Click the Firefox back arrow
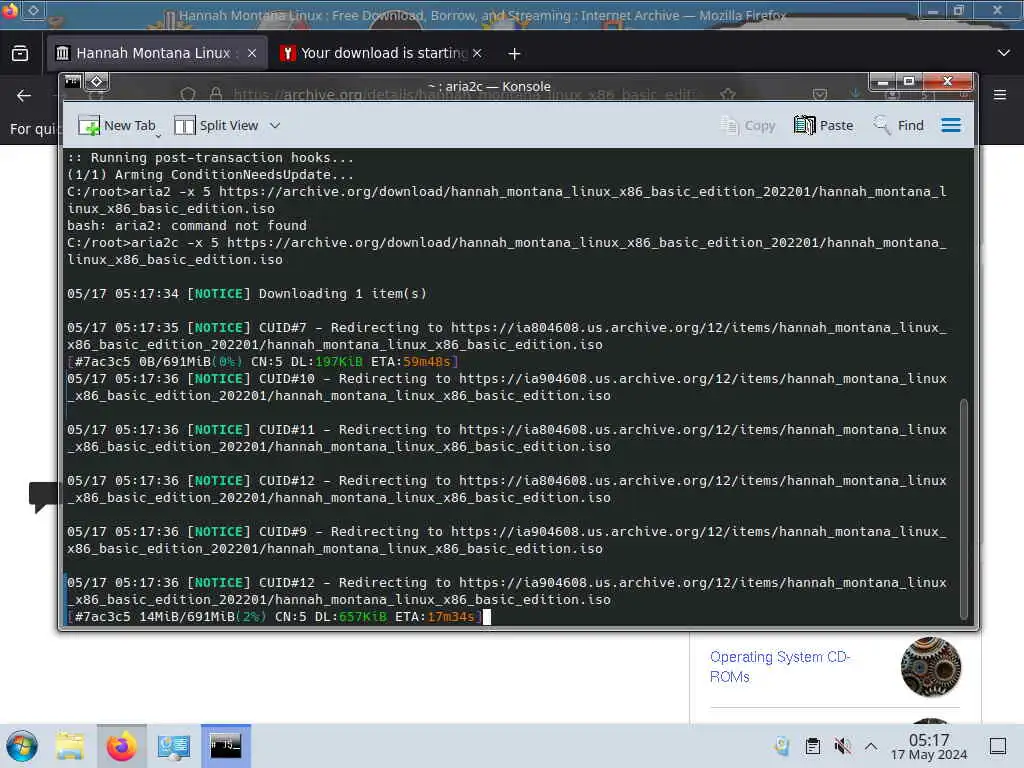The image size is (1024, 768). [24, 96]
